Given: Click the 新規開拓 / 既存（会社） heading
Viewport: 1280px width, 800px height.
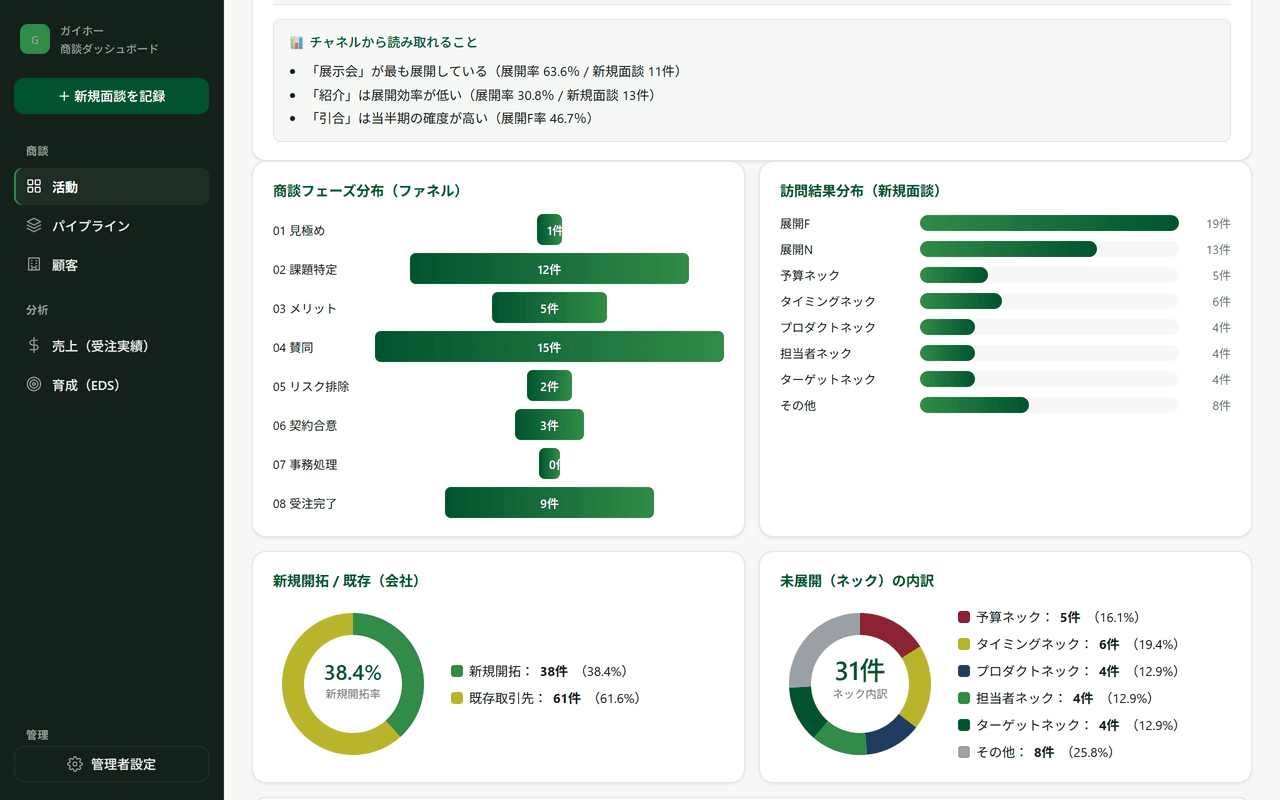Looking at the screenshot, I should tap(346, 581).
